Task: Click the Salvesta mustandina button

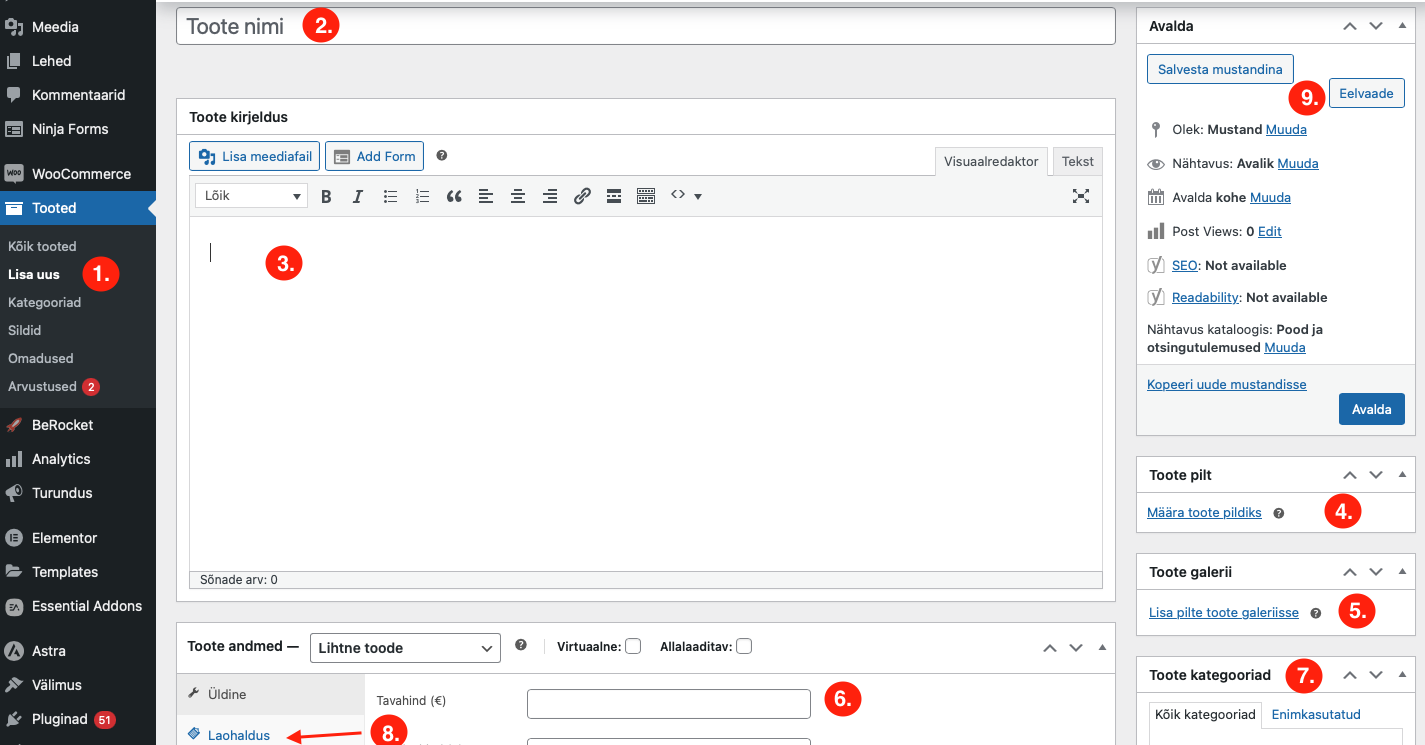Action: 1220,69
